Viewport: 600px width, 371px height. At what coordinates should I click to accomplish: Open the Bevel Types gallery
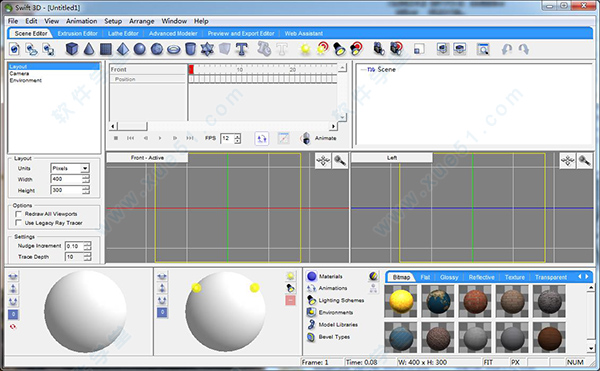[329, 337]
